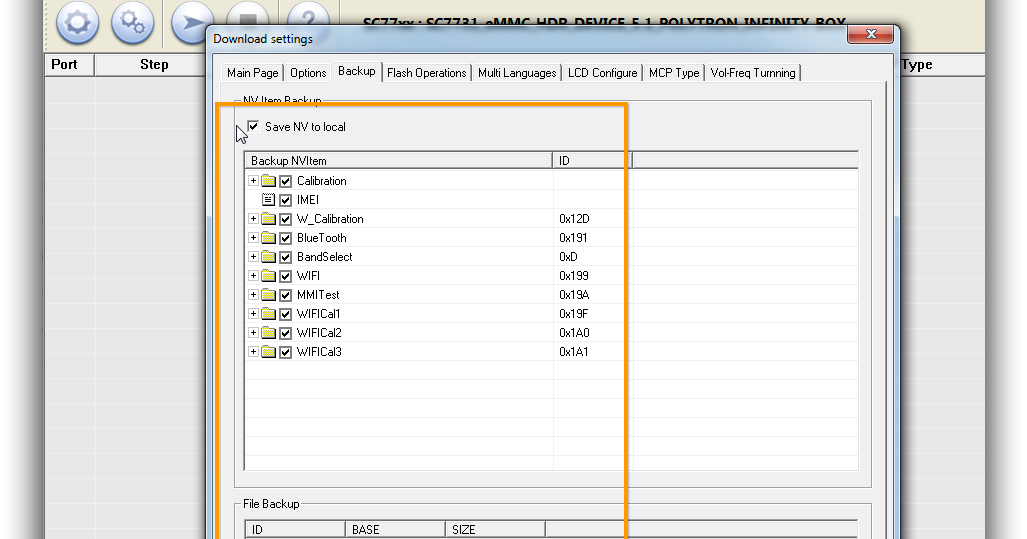Expand the WIFICal3 tree node
1027x539 pixels.
pyautogui.click(x=253, y=352)
